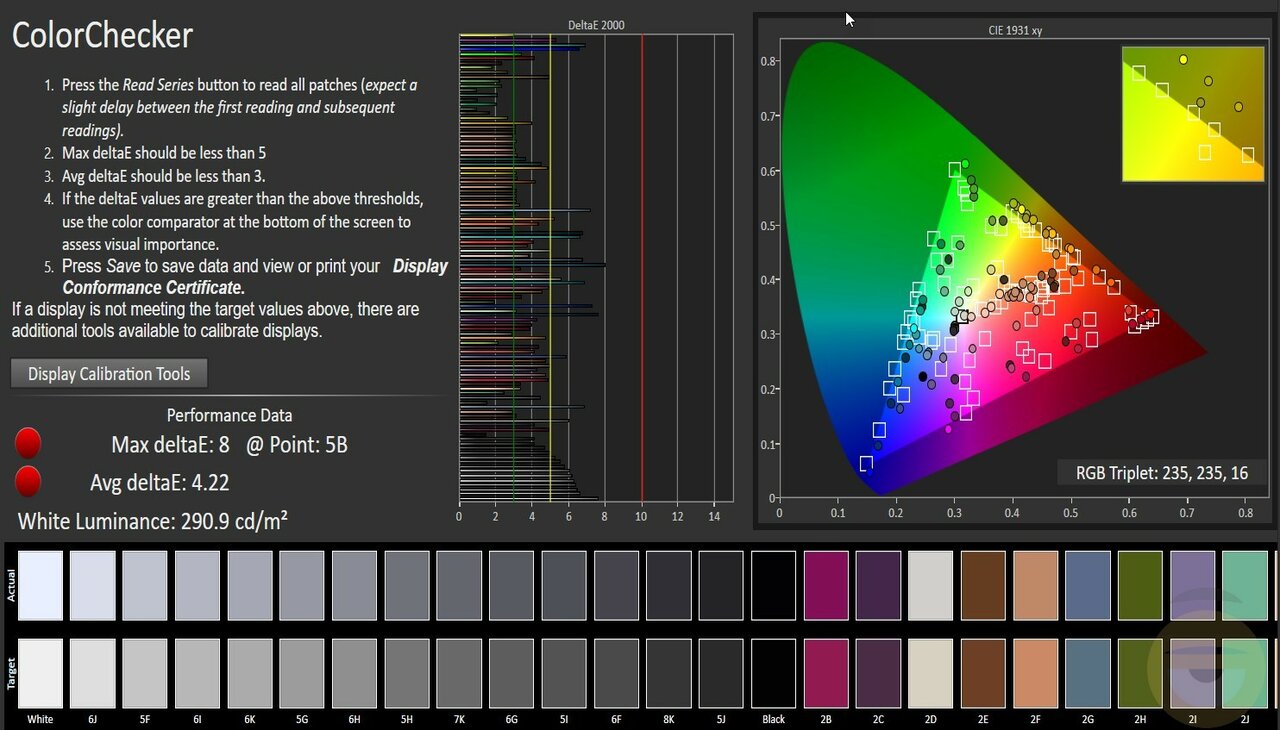The width and height of the screenshot is (1280, 730).
Task: Select the Actual swatch for patch 6G
Action: 512,586
